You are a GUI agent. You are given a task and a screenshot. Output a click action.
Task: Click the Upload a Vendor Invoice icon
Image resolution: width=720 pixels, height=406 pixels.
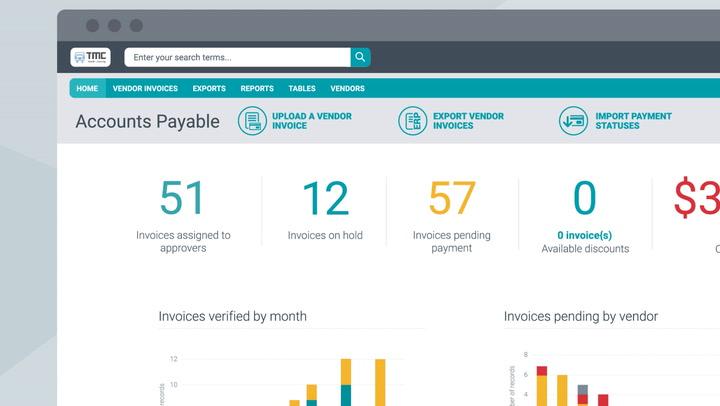pyautogui.click(x=252, y=121)
